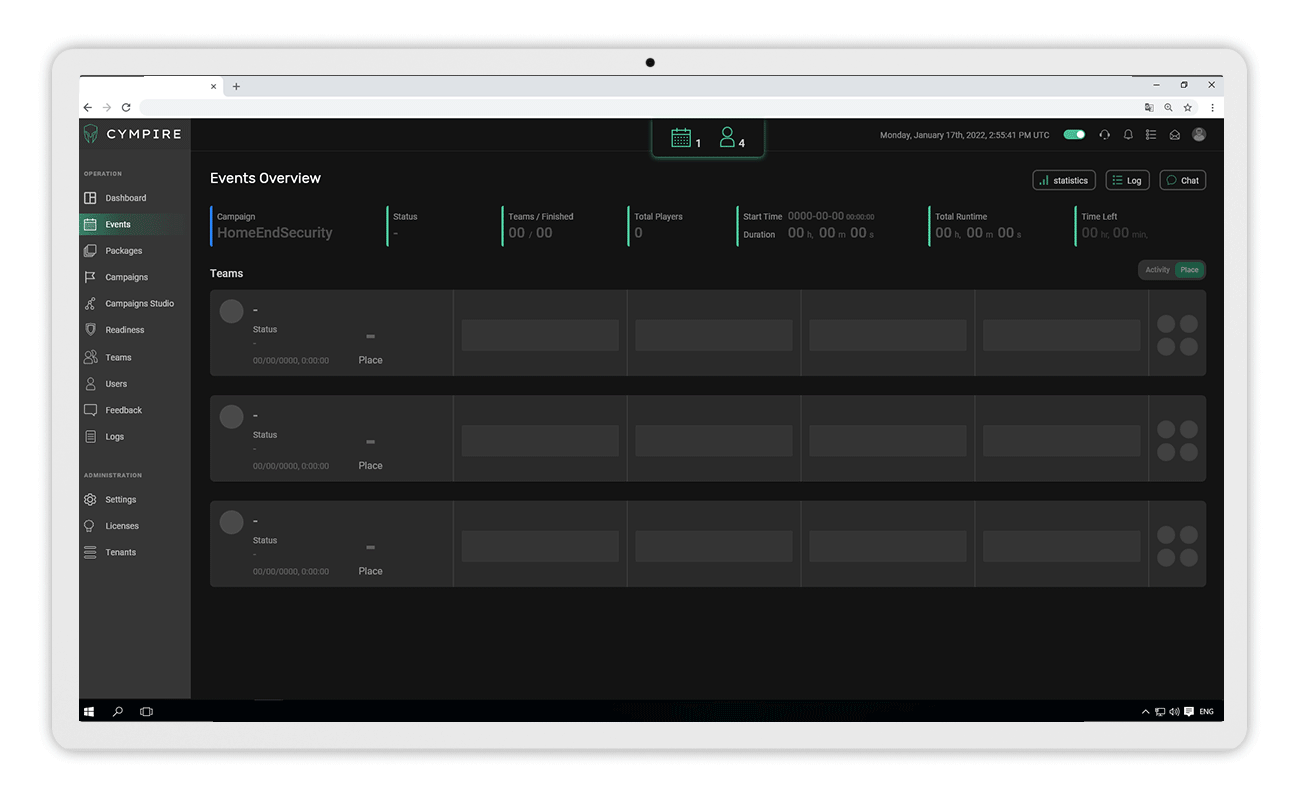
Task: Toggle the green switch in the header
Action: [1074, 134]
